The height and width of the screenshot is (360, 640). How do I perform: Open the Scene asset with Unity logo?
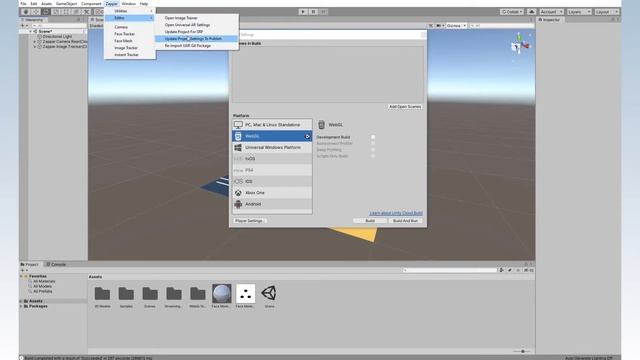(269, 293)
